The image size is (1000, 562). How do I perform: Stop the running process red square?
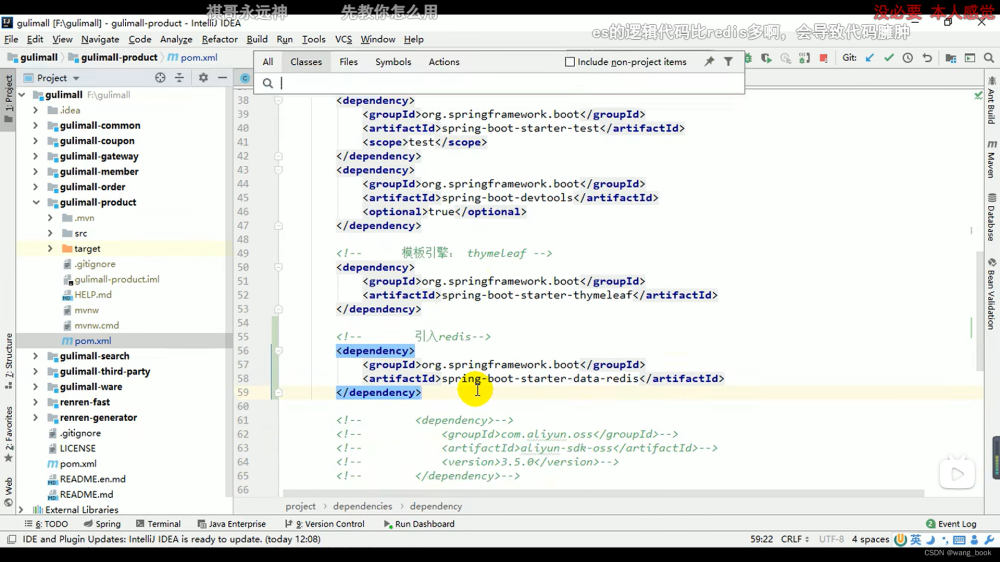[823, 58]
